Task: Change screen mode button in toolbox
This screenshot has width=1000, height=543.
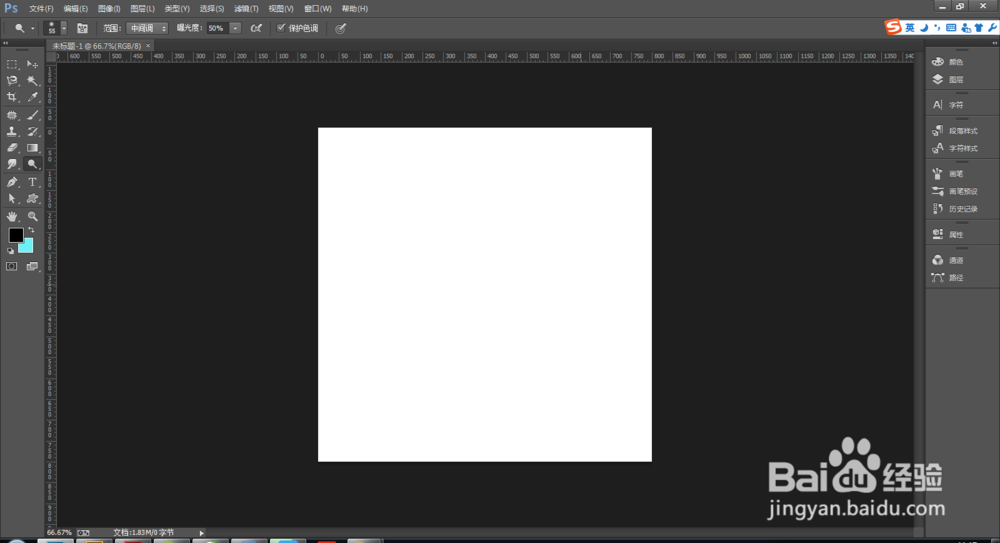Action: [x=33, y=267]
